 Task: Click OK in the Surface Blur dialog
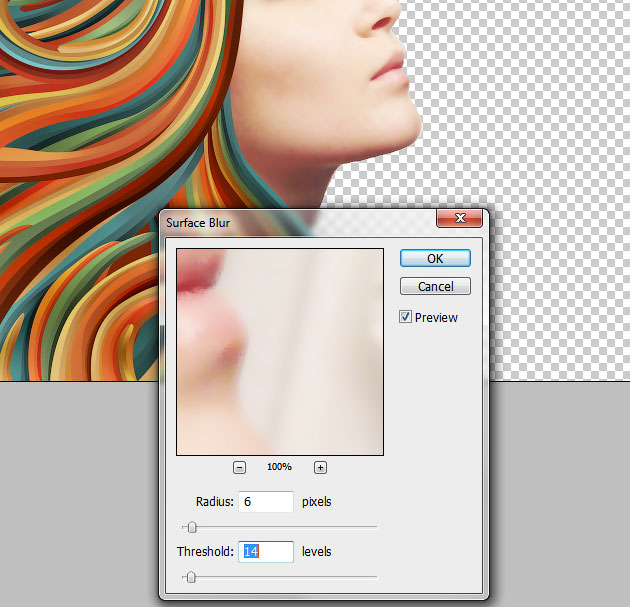435,258
